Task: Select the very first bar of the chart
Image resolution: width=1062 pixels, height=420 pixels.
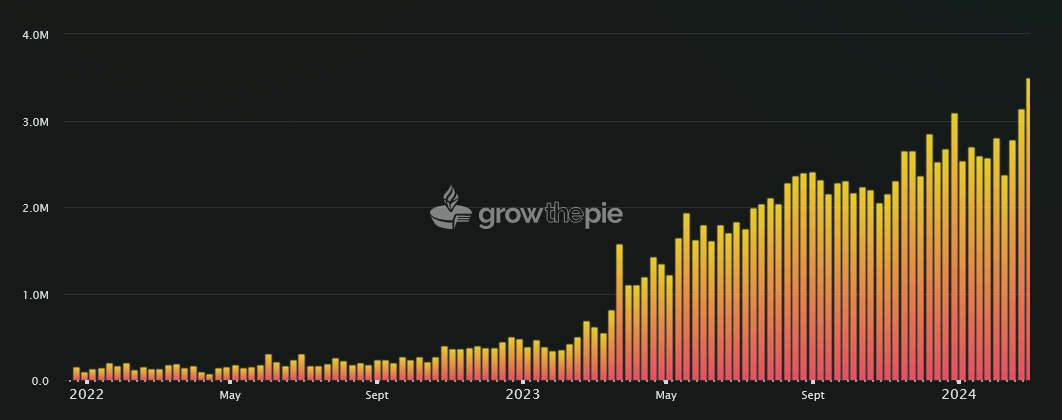Action: 77,373
